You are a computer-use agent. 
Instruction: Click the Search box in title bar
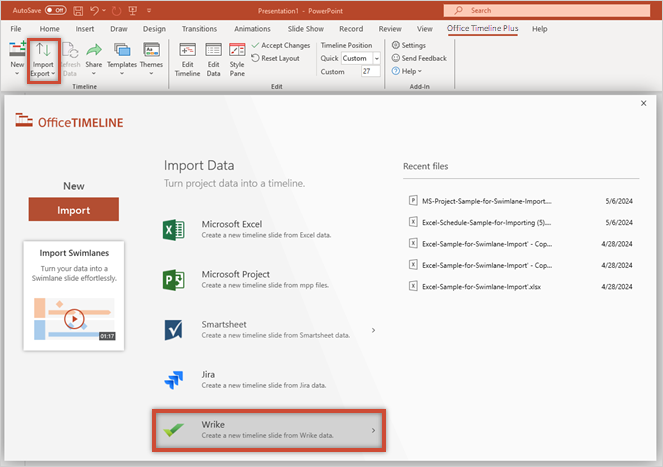click(x=547, y=11)
